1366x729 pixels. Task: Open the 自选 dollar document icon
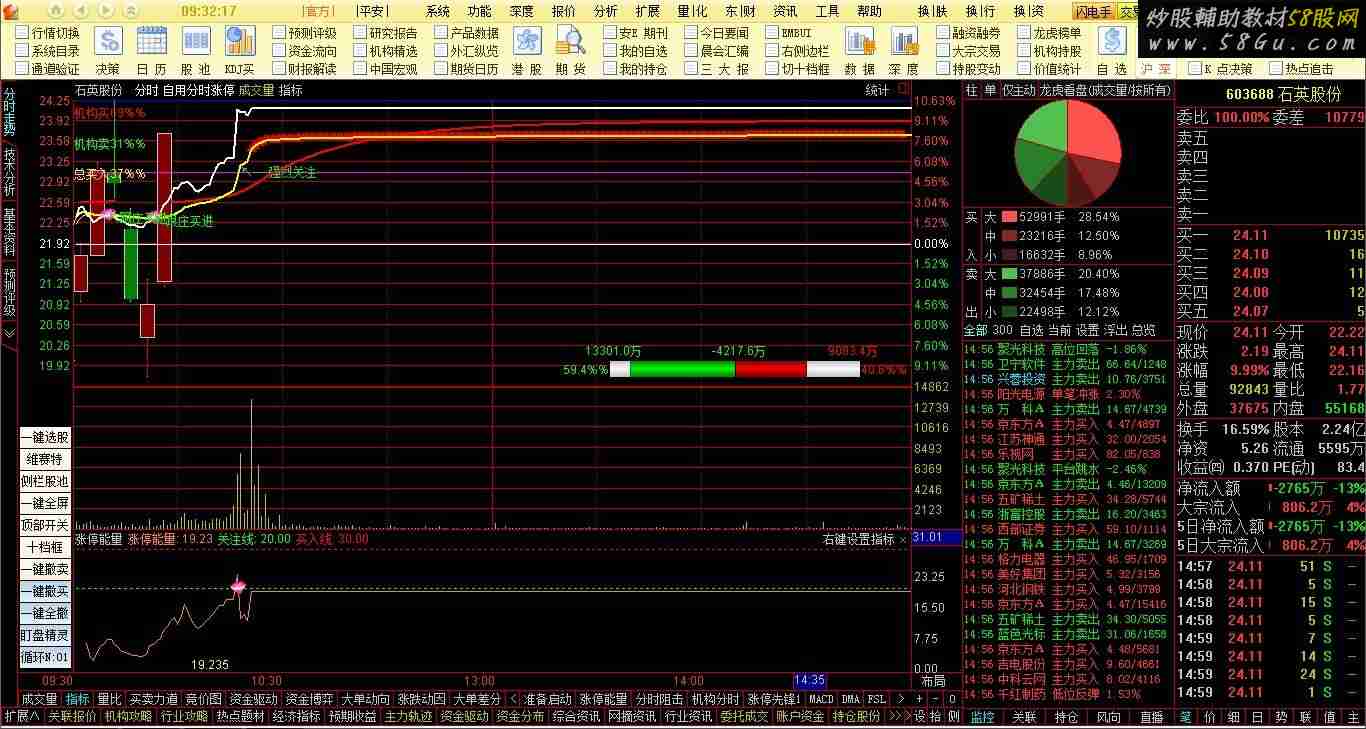coord(1111,41)
